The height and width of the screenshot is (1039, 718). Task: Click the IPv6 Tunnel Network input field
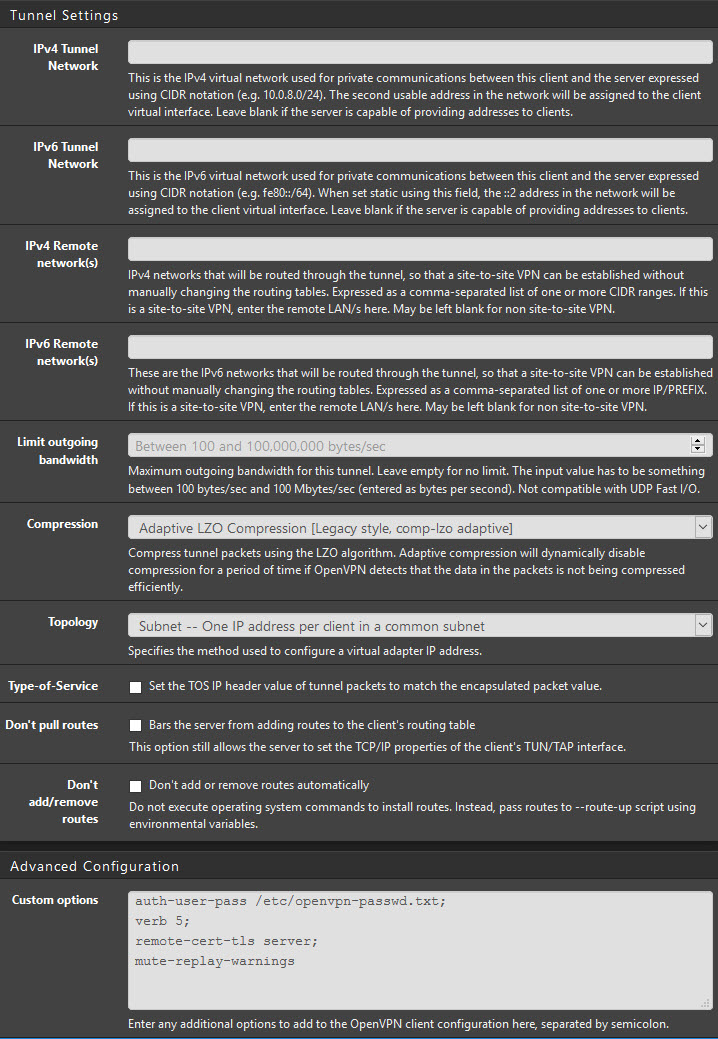420,150
